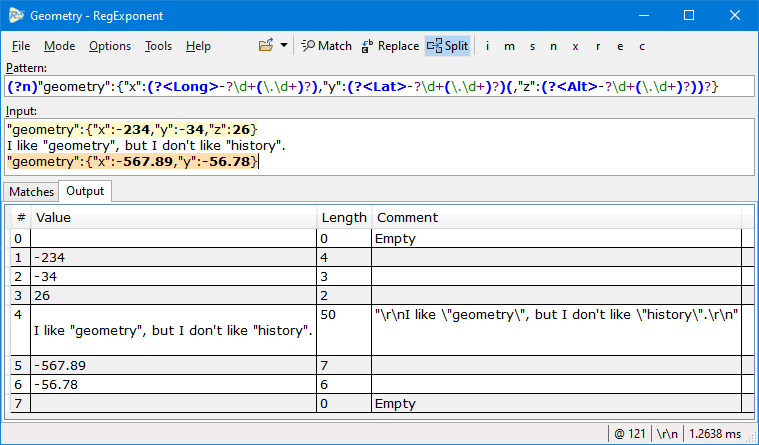Expand the dropdown arrow beside open icon

click(284, 46)
